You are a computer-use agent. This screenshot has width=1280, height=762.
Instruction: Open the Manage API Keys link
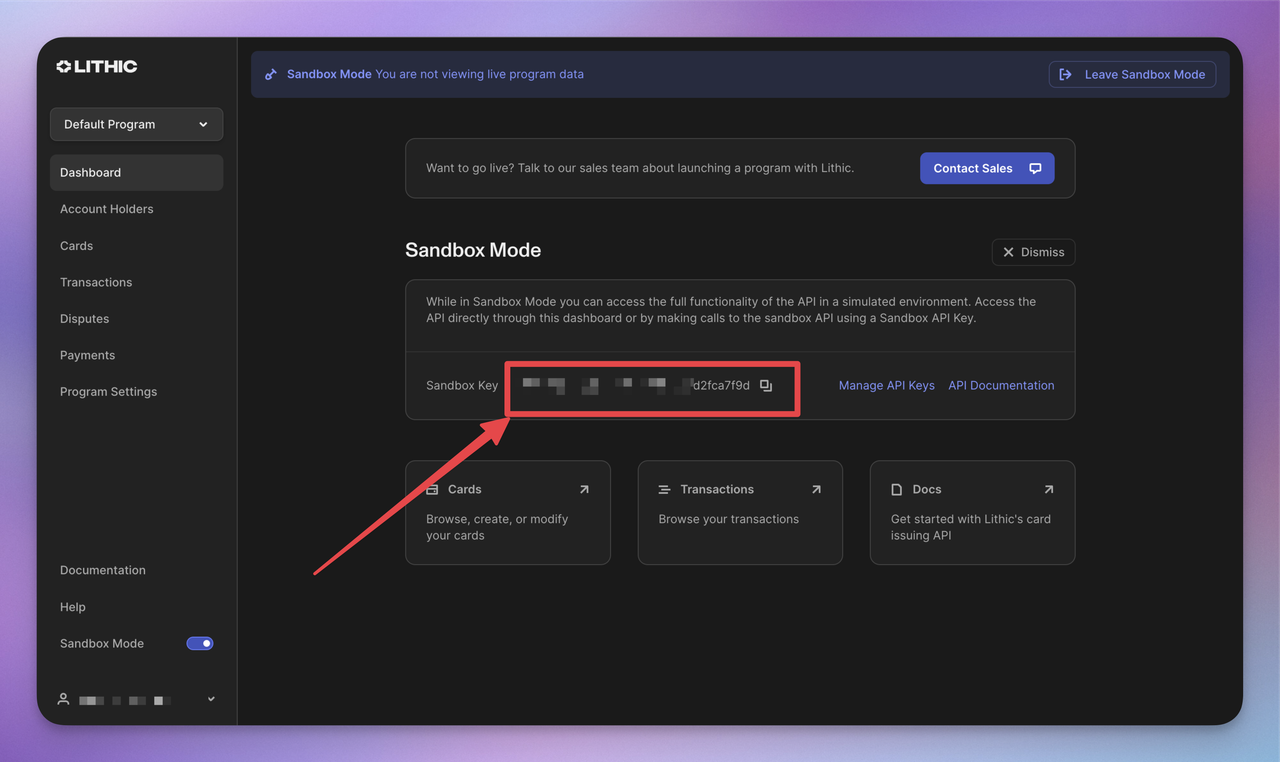pos(886,385)
